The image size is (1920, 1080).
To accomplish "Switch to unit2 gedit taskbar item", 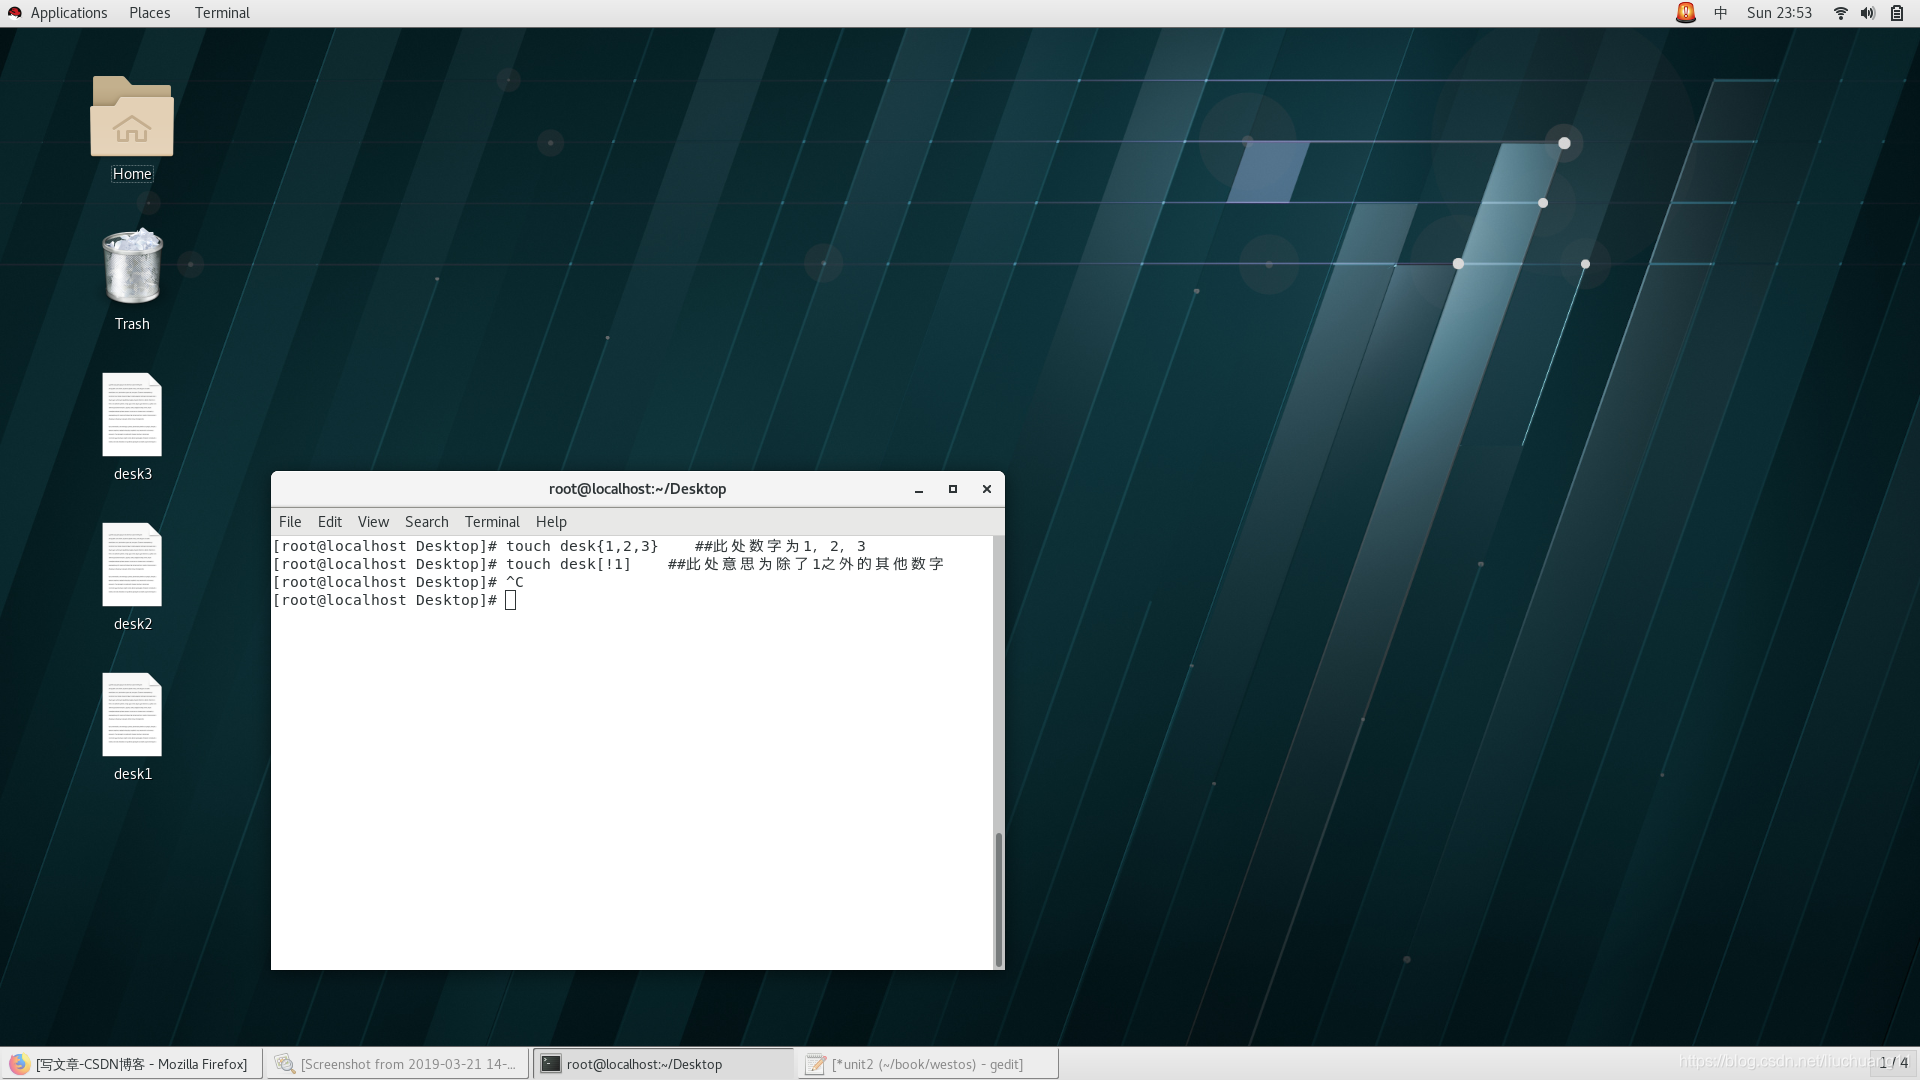I will [929, 1064].
